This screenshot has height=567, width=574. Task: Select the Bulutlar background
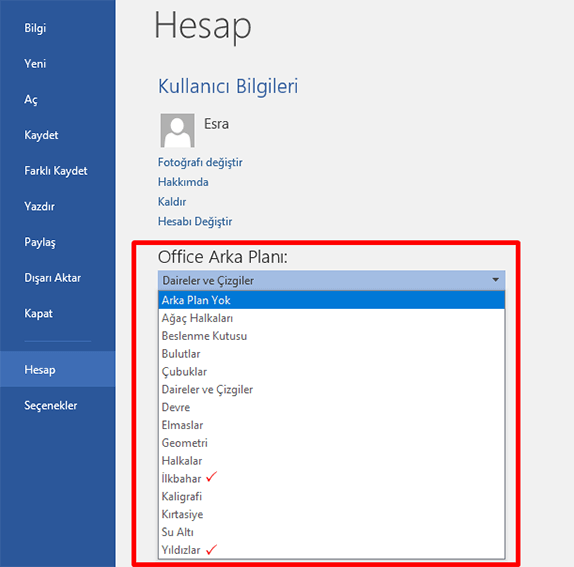click(331, 354)
